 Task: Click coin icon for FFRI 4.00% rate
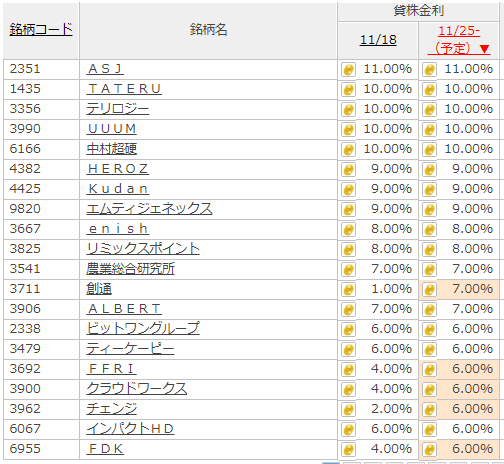[348, 370]
